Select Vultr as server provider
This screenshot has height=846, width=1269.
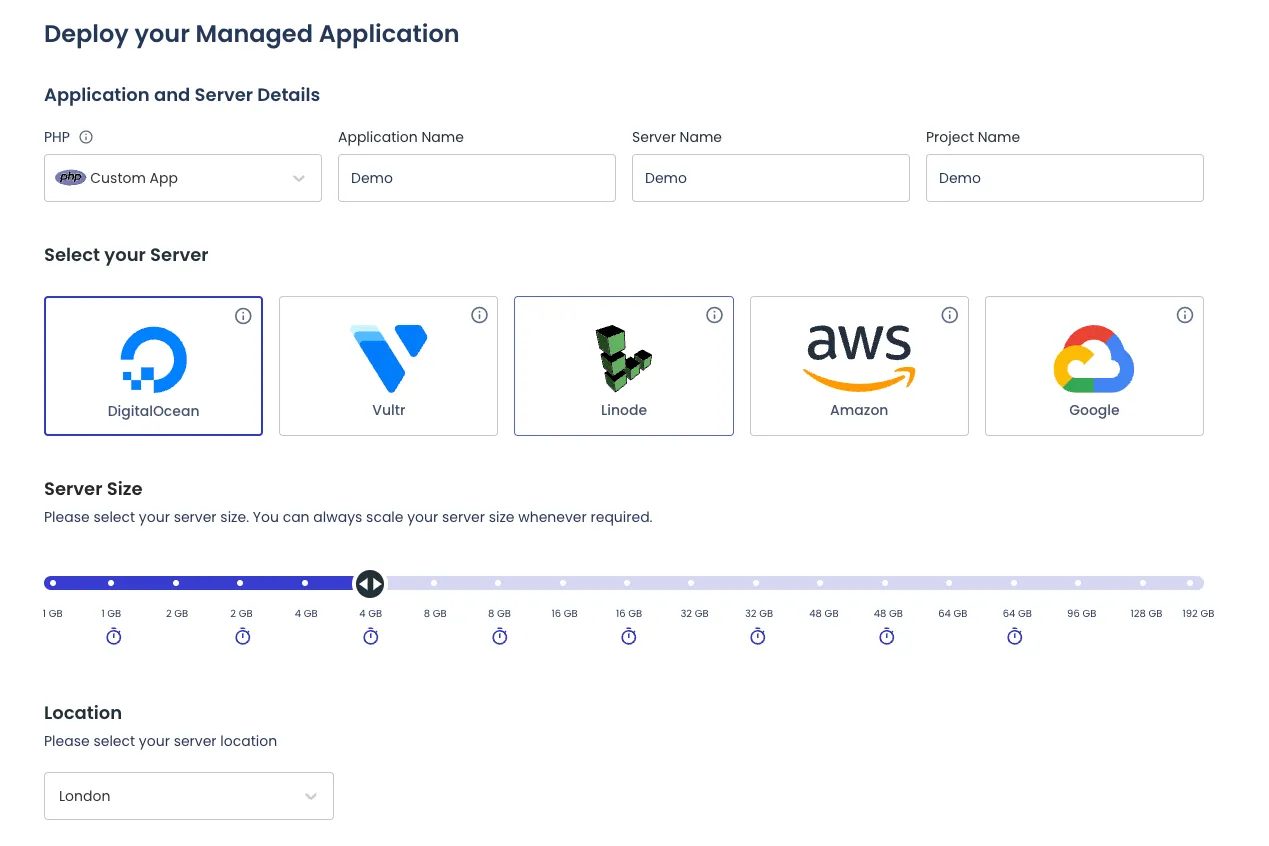[x=388, y=366]
